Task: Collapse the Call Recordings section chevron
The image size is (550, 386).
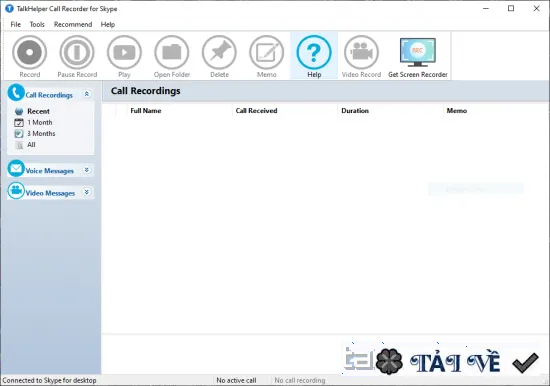Action: (87, 94)
